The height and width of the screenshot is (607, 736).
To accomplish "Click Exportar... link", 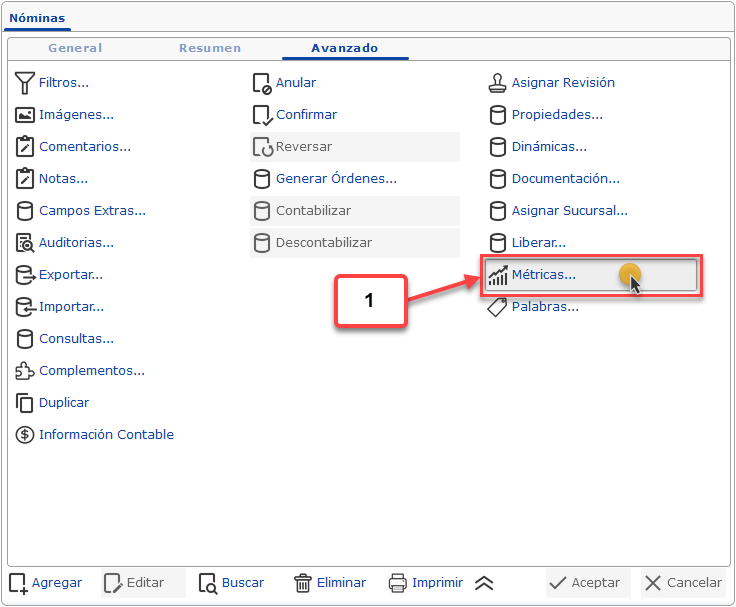I will [x=71, y=274].
